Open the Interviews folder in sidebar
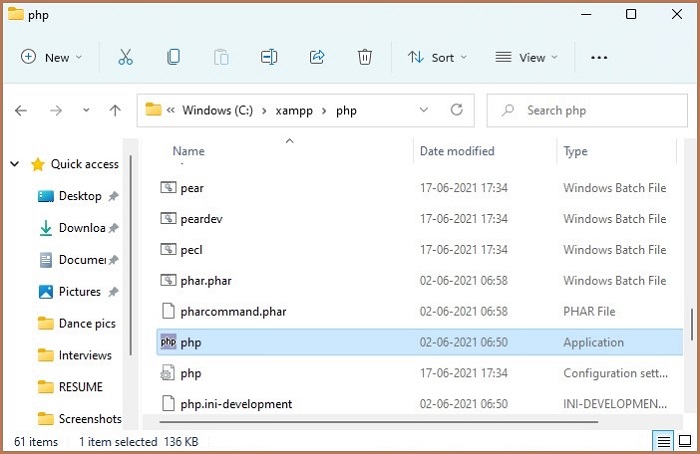 point(85,355)
